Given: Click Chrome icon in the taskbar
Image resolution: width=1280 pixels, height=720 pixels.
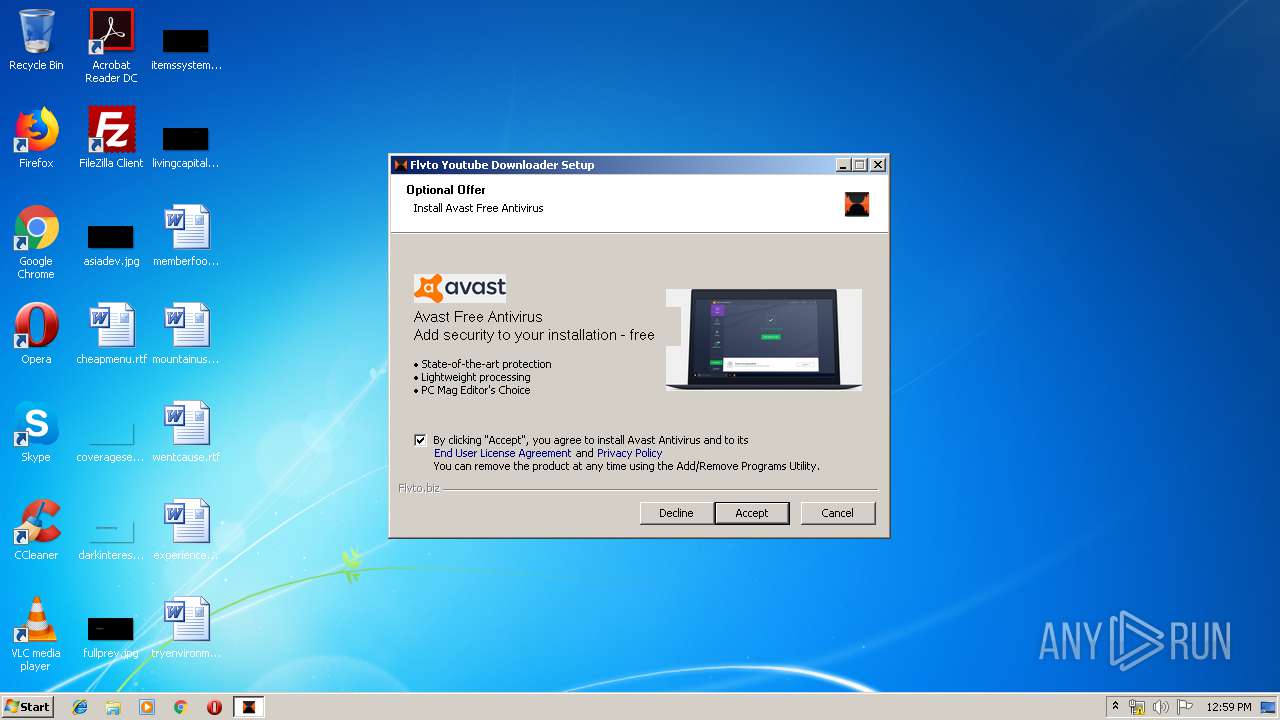Looking at the screenshot, I should pyautogui.click(x=180, y=707).
